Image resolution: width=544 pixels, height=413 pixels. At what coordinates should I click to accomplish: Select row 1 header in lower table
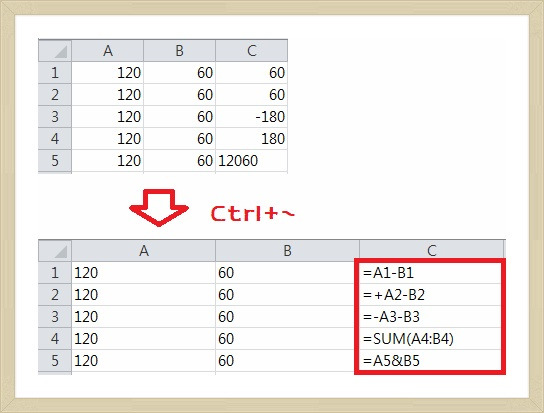pyautogui.click(x=55, y=272)
